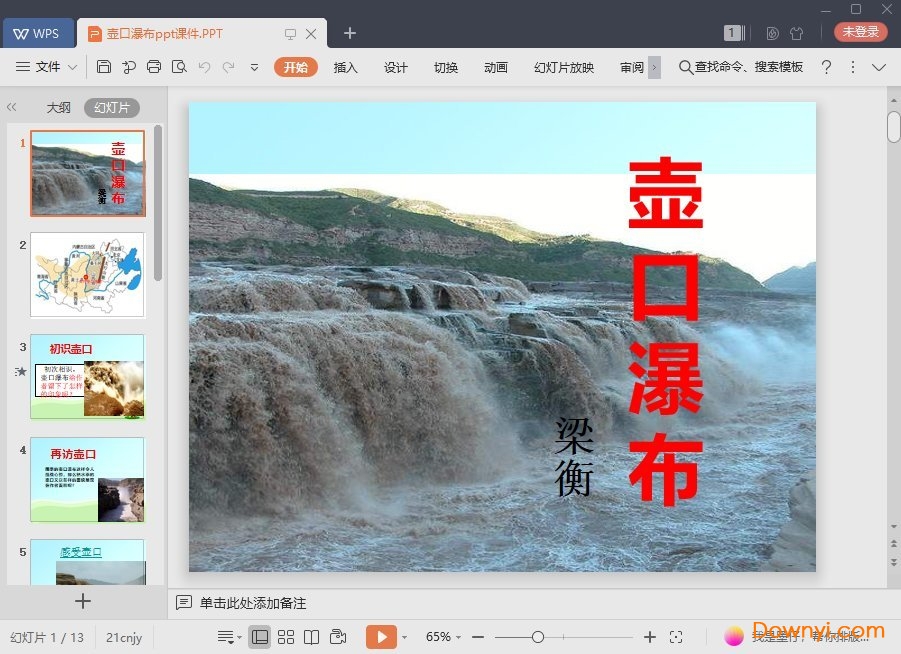901x654 pixels.
Task: Open Print Preview from the quick access toolbar
Action: point(179,66)
